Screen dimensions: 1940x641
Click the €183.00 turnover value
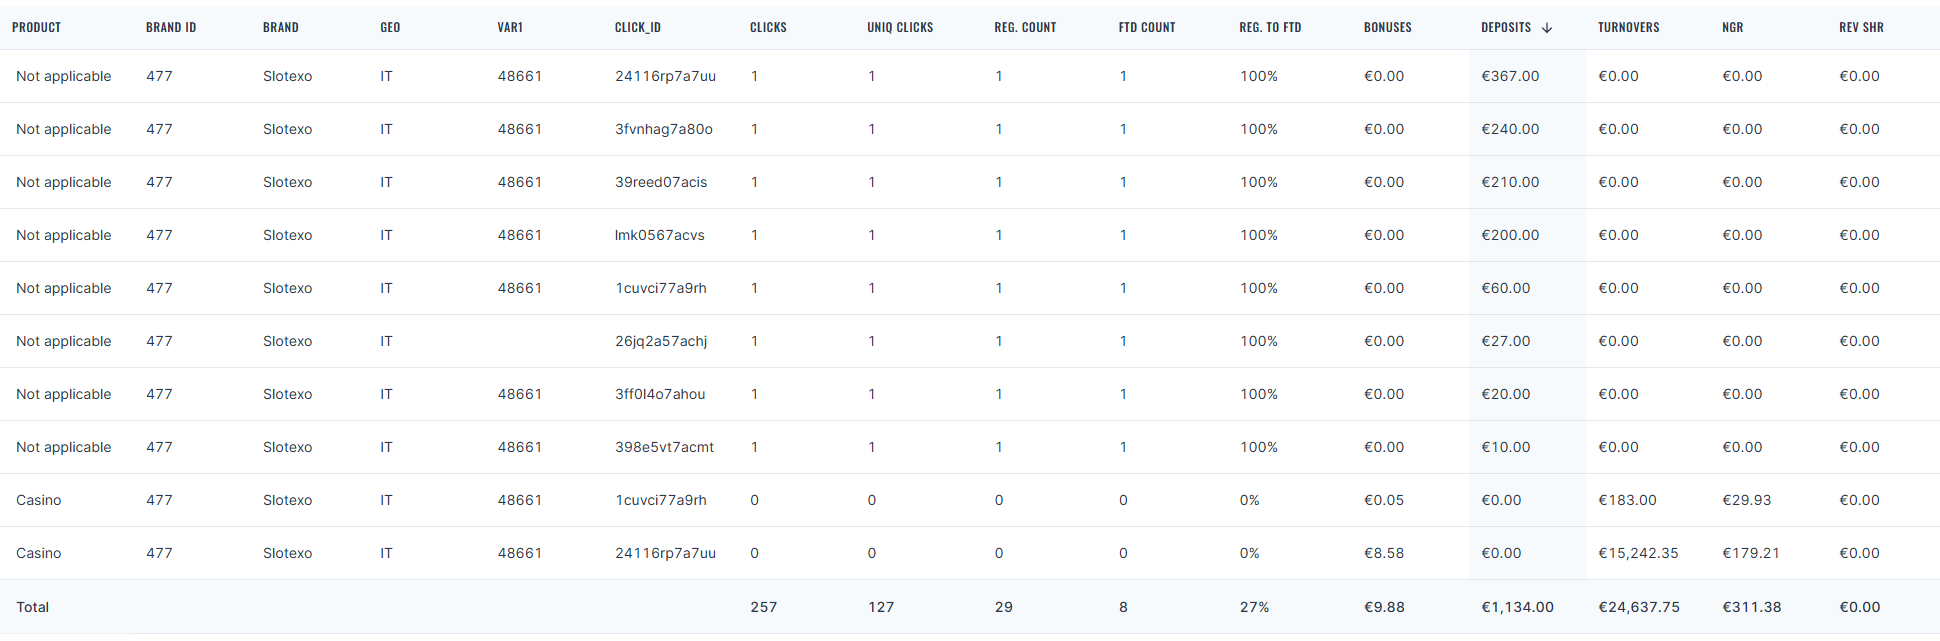coord(1627,500)
